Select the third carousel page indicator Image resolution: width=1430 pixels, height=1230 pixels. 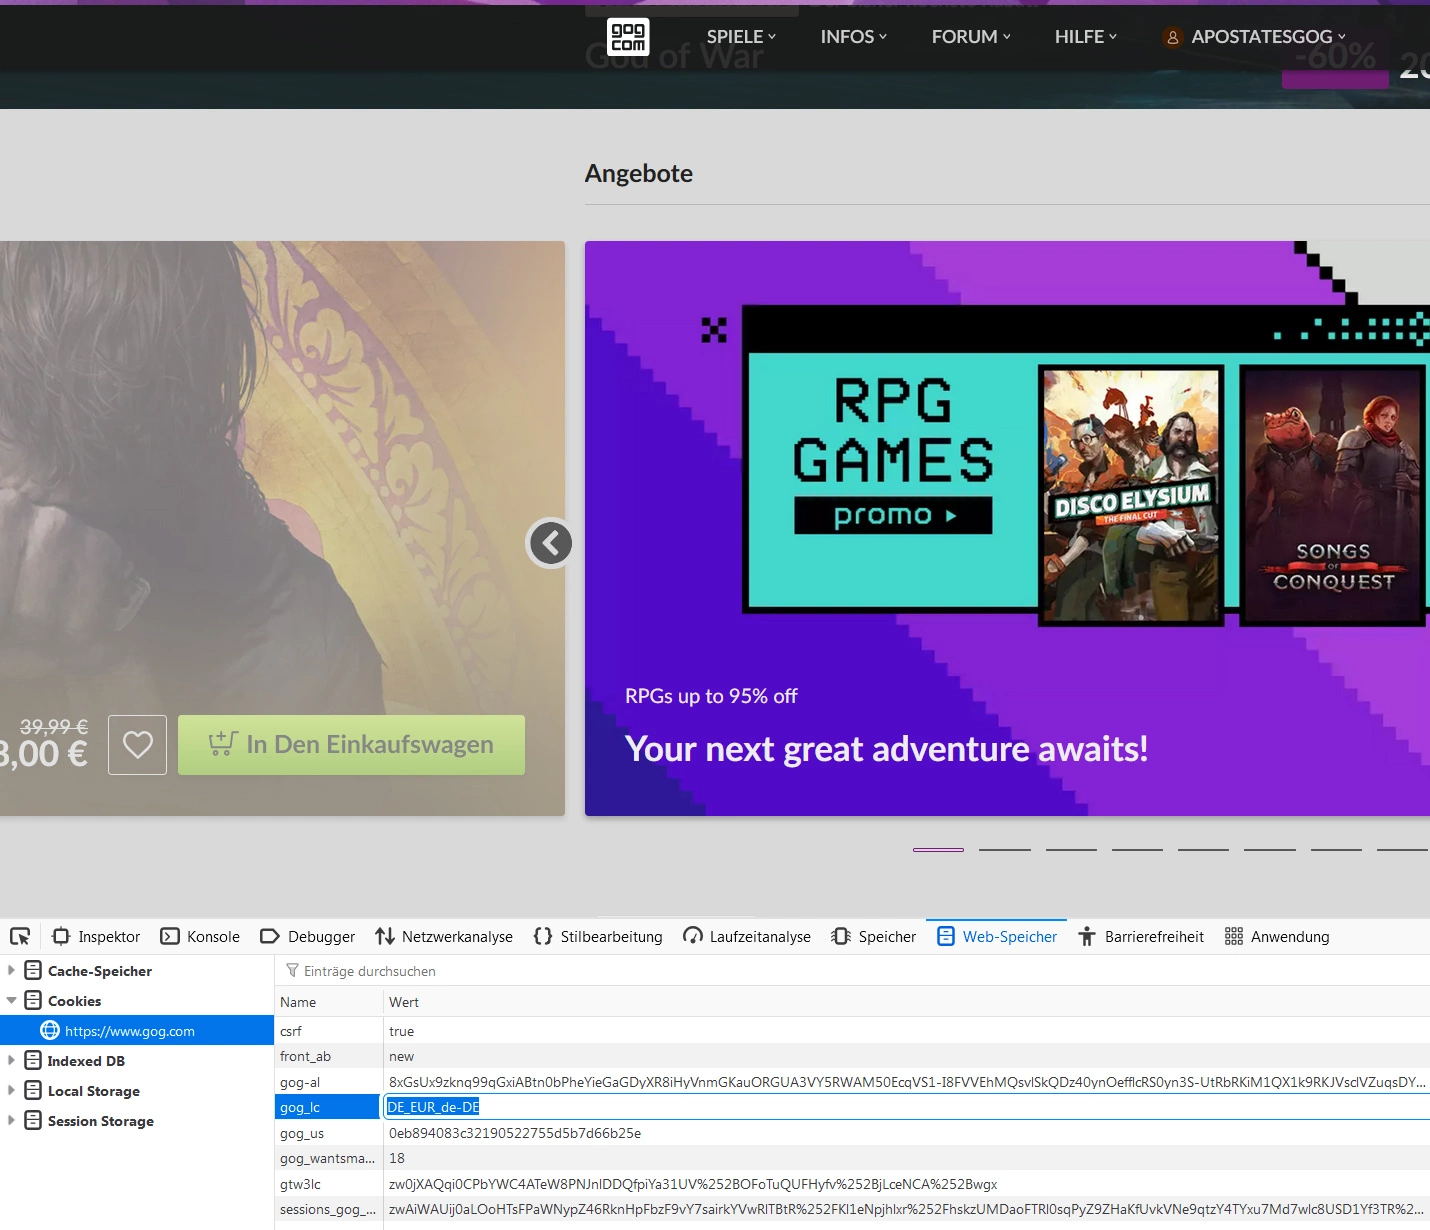pyautogui.click(x=1071, y=850)
